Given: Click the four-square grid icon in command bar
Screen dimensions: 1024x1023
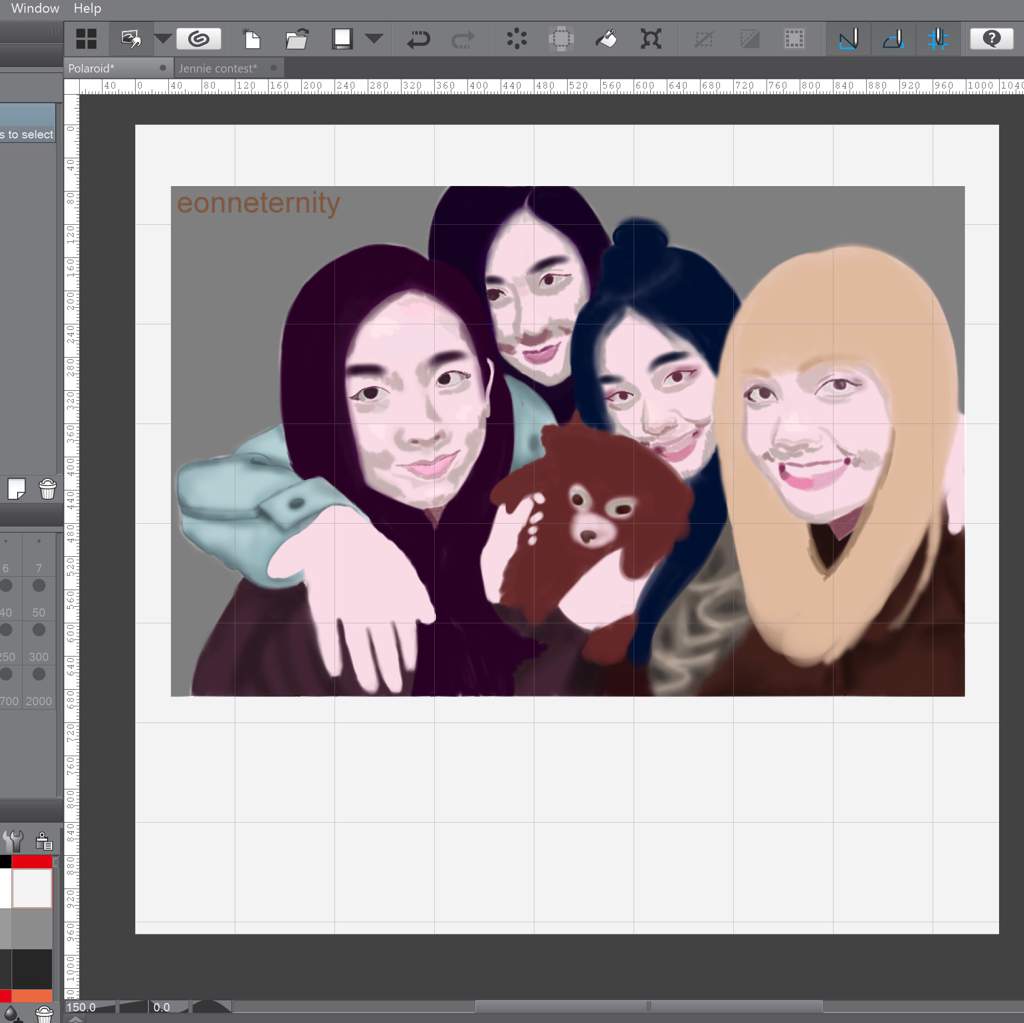Looking at the screenshot, I should pos(86,39).
